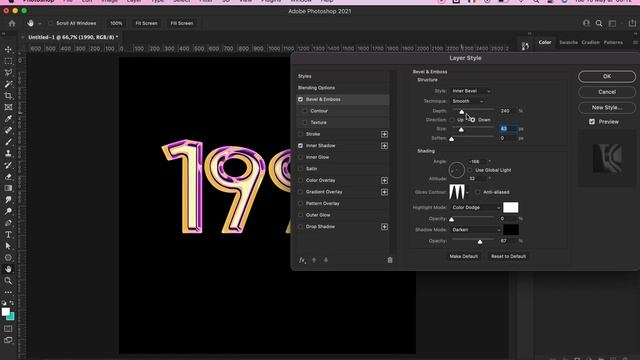Set bevel direction to Up

coord(452,120)
